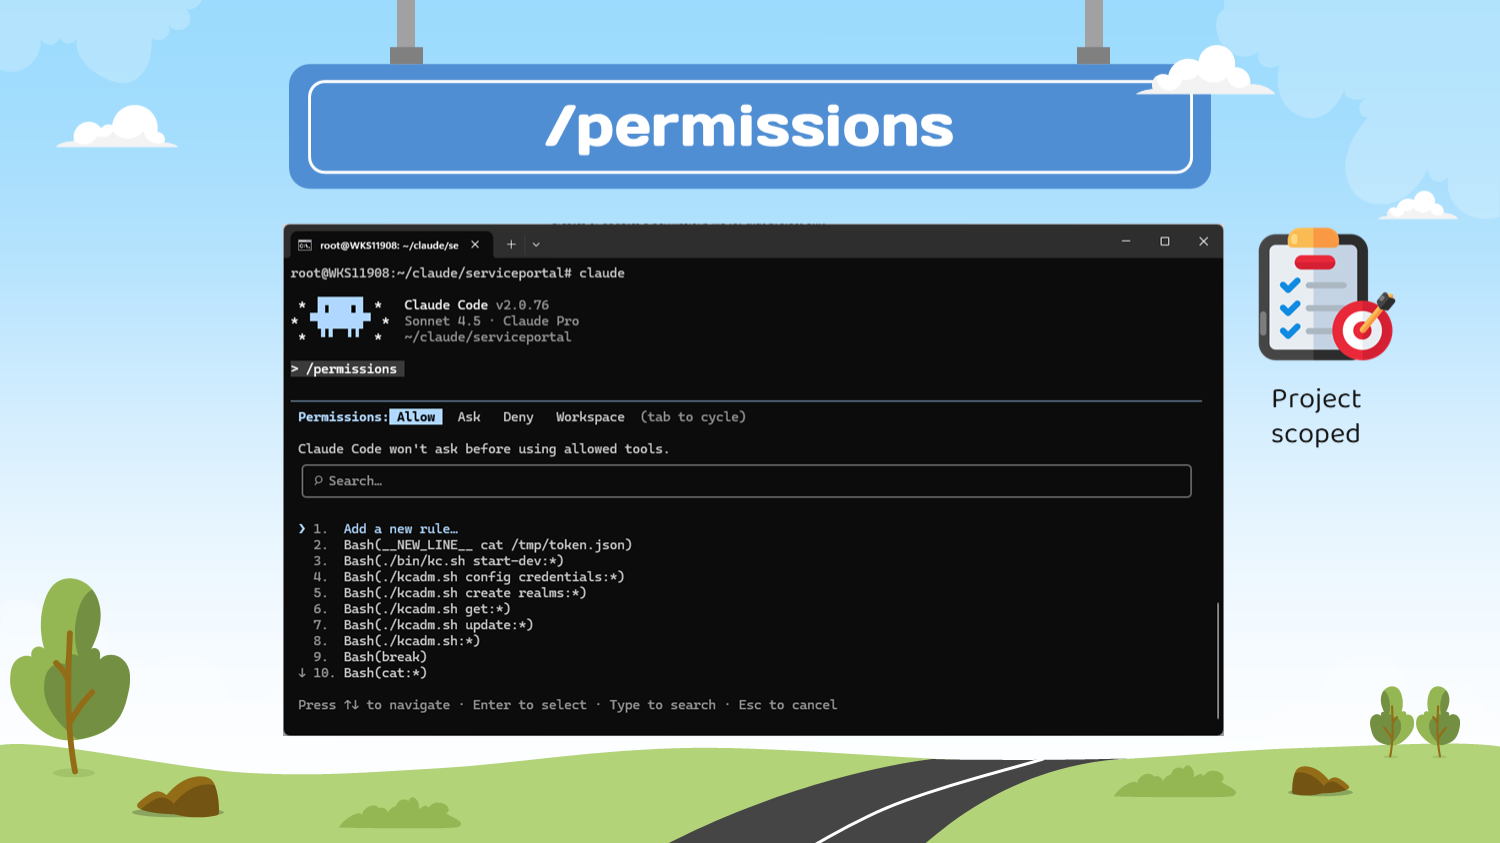Click the search magnifier icon
This screenshot has width=1500, height=843.
pyautogui.click(x=318, y=481)
